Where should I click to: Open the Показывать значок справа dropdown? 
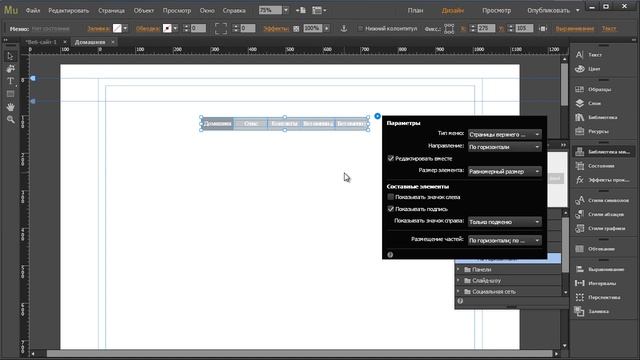(504, 222)
